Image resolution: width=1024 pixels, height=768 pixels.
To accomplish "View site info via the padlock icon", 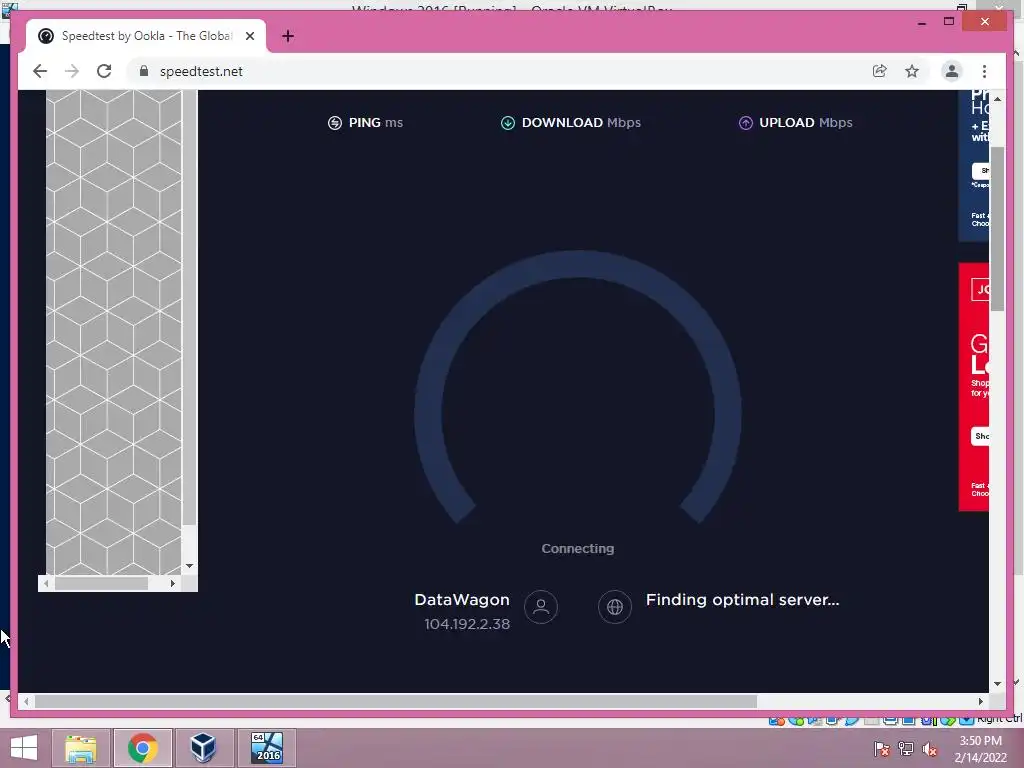I will click(x=144, y=71).
